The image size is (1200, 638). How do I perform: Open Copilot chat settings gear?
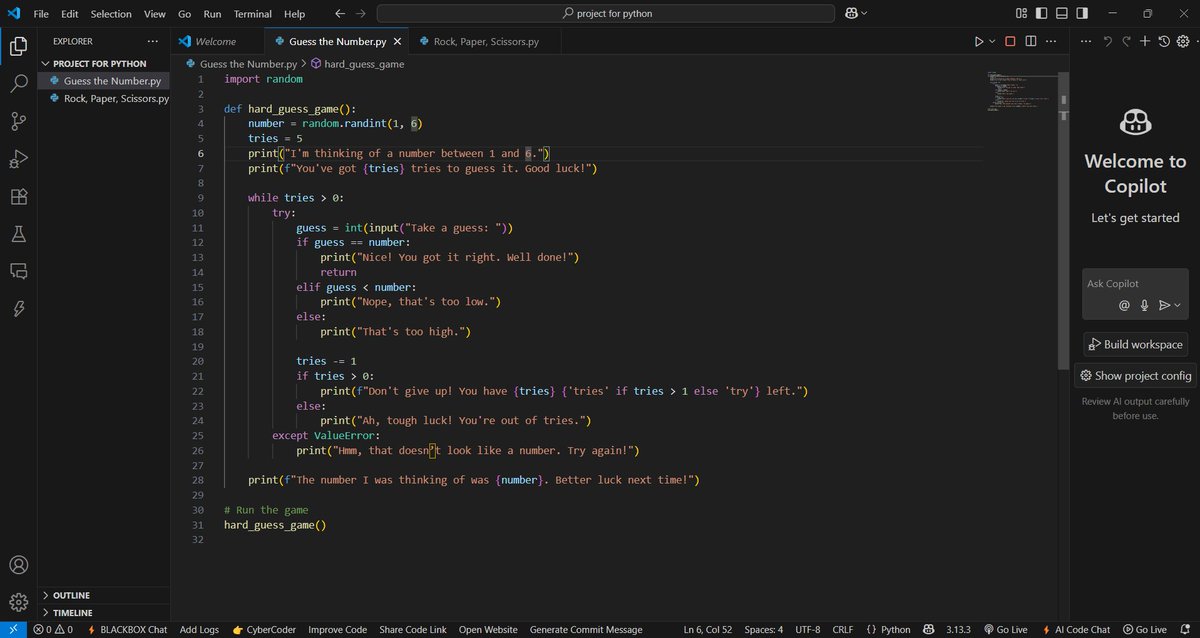click(1183, 41)
